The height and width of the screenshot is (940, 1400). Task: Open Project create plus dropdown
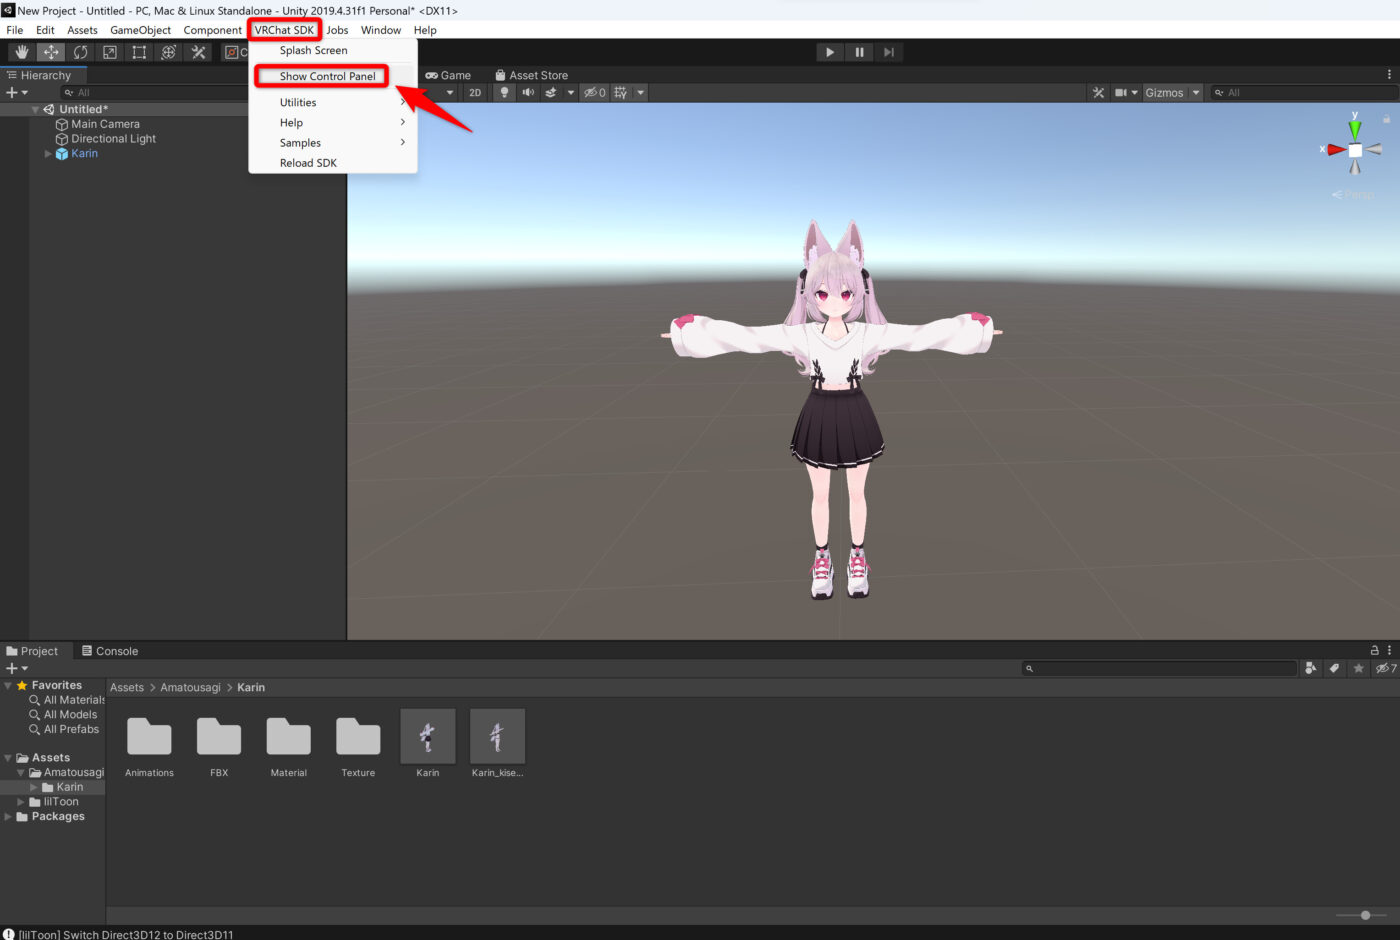point(17,668)
